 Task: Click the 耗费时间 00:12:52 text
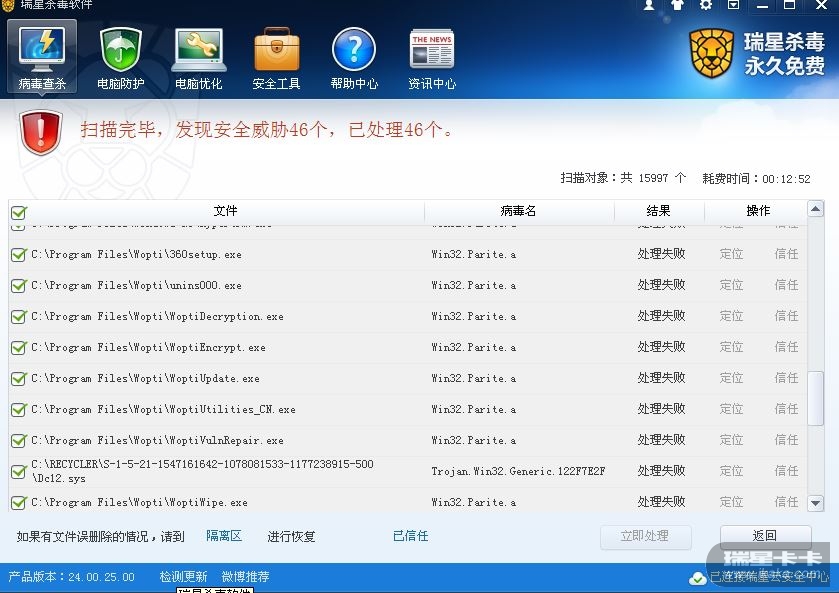coord(756,179)
